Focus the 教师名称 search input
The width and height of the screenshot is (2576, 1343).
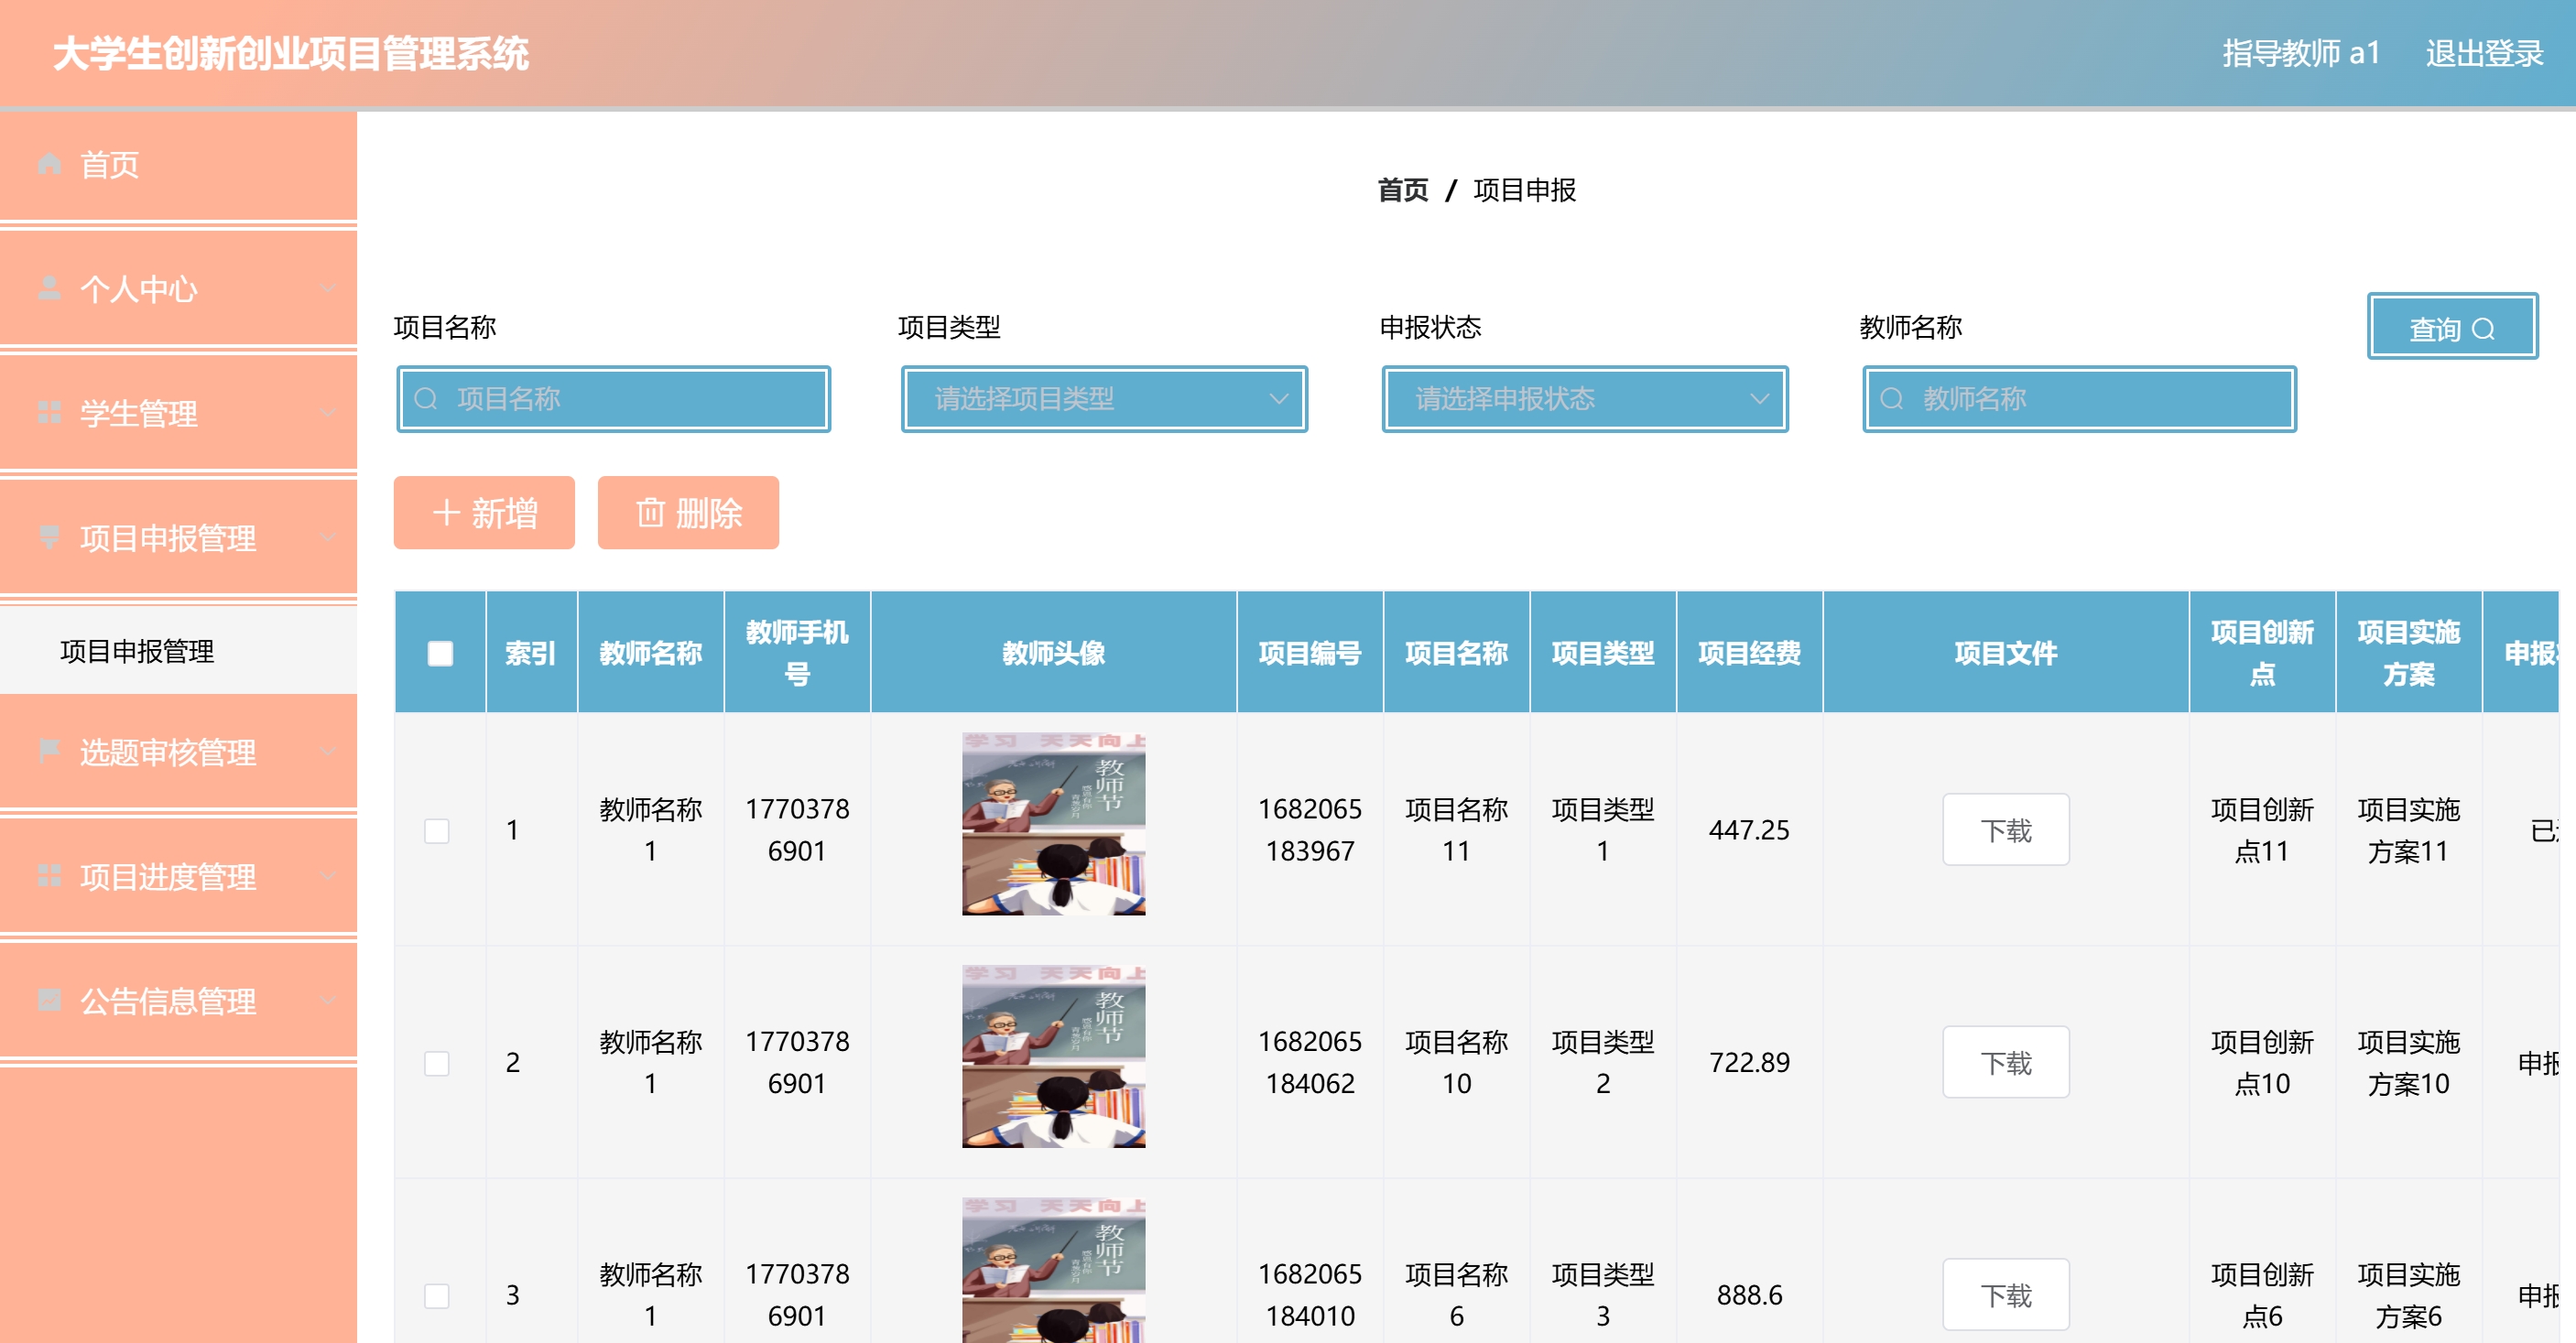pos(2079,399)
